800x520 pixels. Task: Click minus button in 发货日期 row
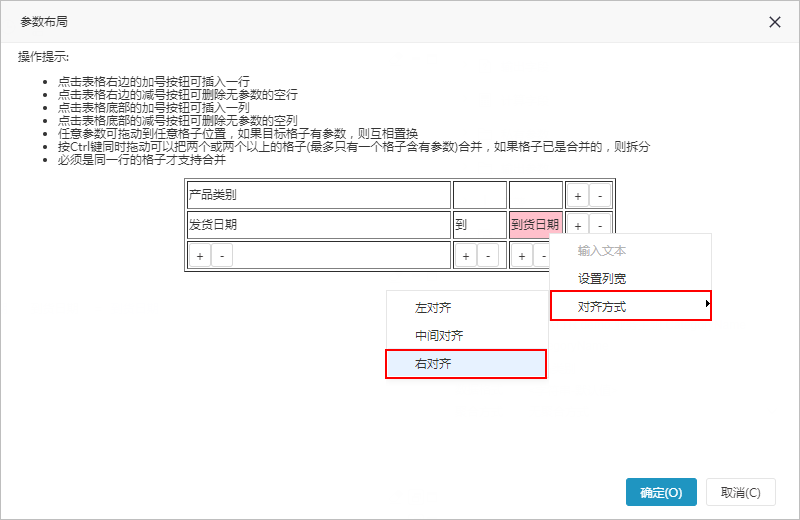(600, 226)
